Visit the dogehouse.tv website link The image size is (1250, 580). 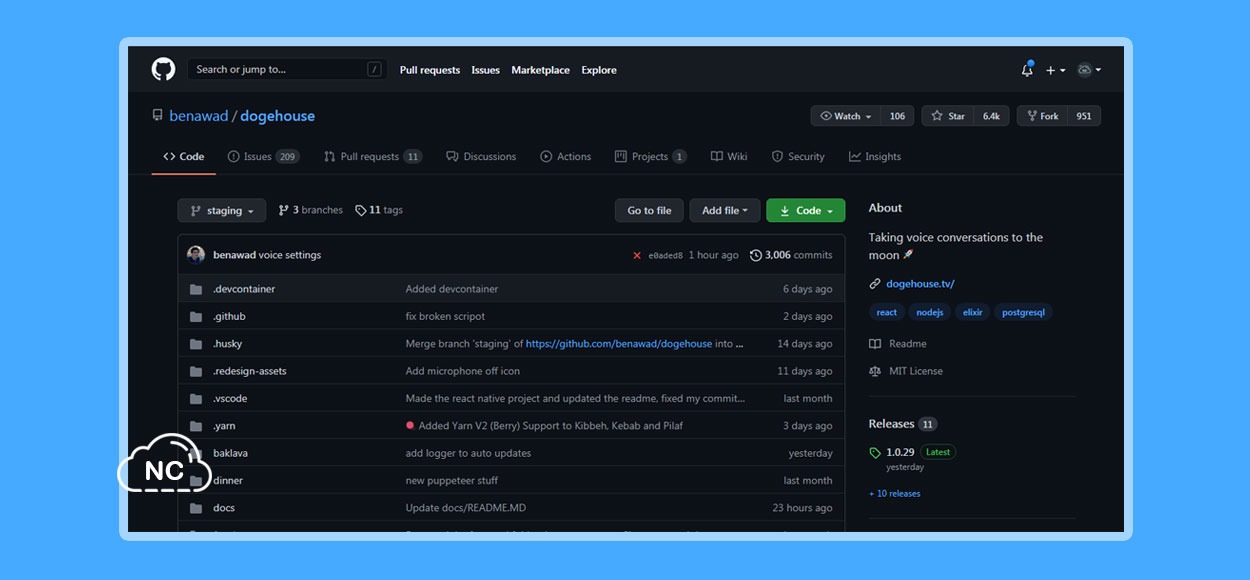tap(920, 284)
